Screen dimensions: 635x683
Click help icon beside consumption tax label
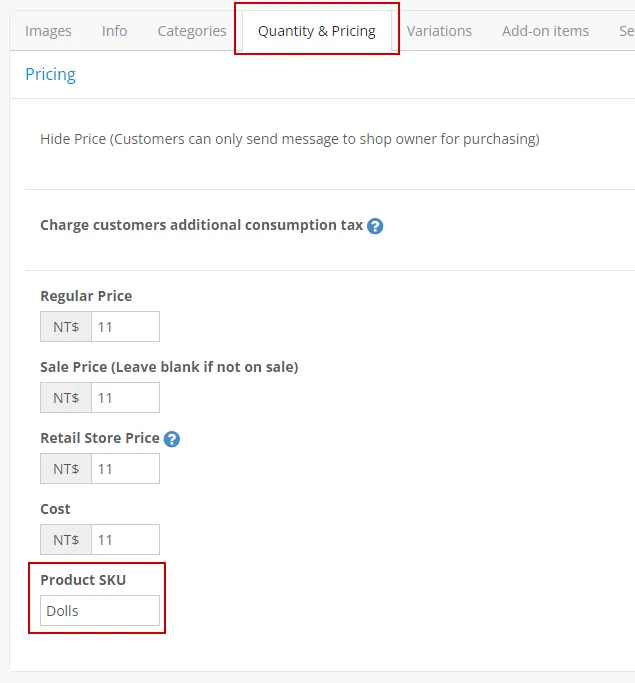pyautogui.click(x=375, y=226)
